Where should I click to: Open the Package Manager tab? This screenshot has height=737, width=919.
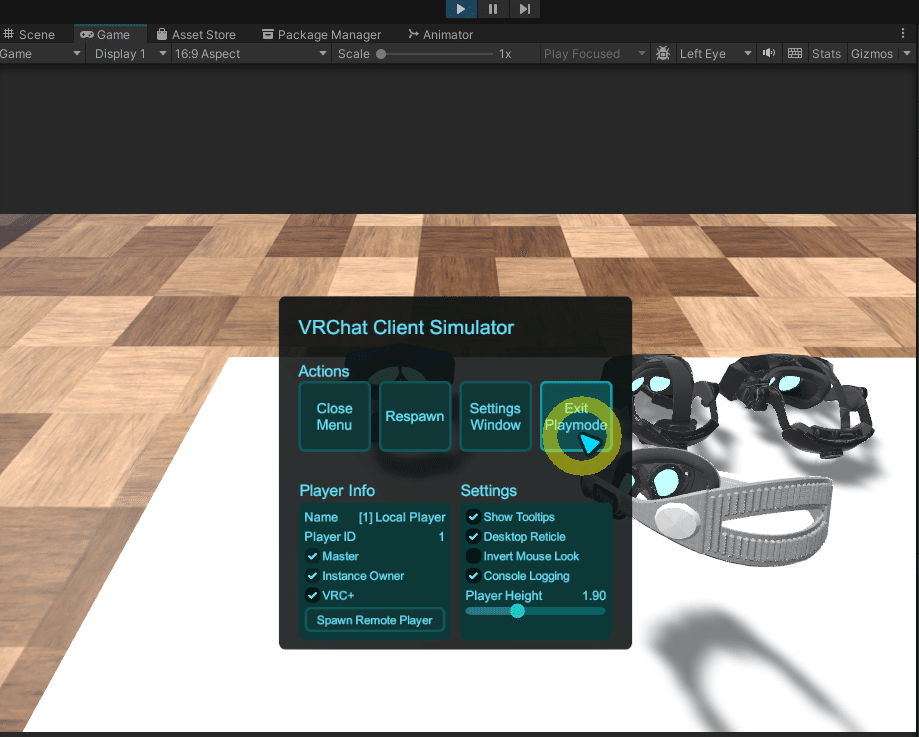pos(321,35)
